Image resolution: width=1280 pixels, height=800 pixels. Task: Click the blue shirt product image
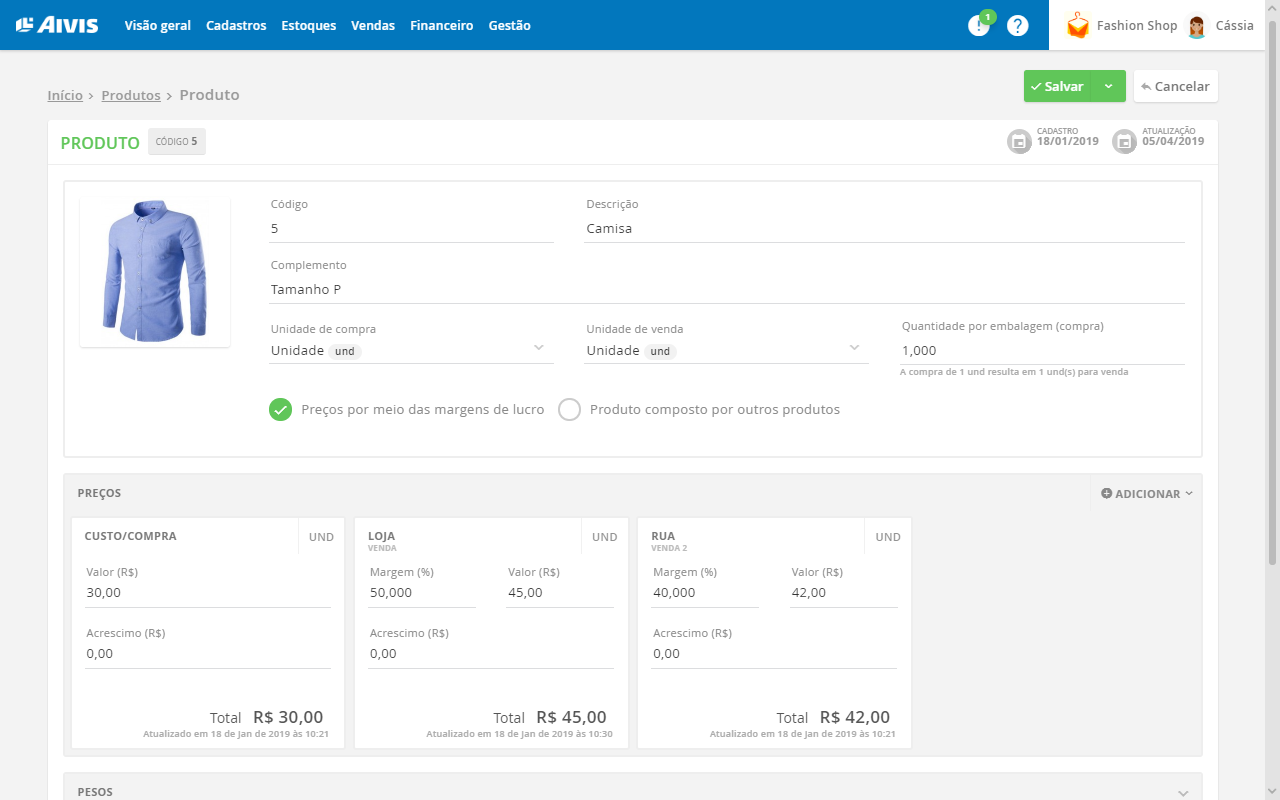point(155,272)
